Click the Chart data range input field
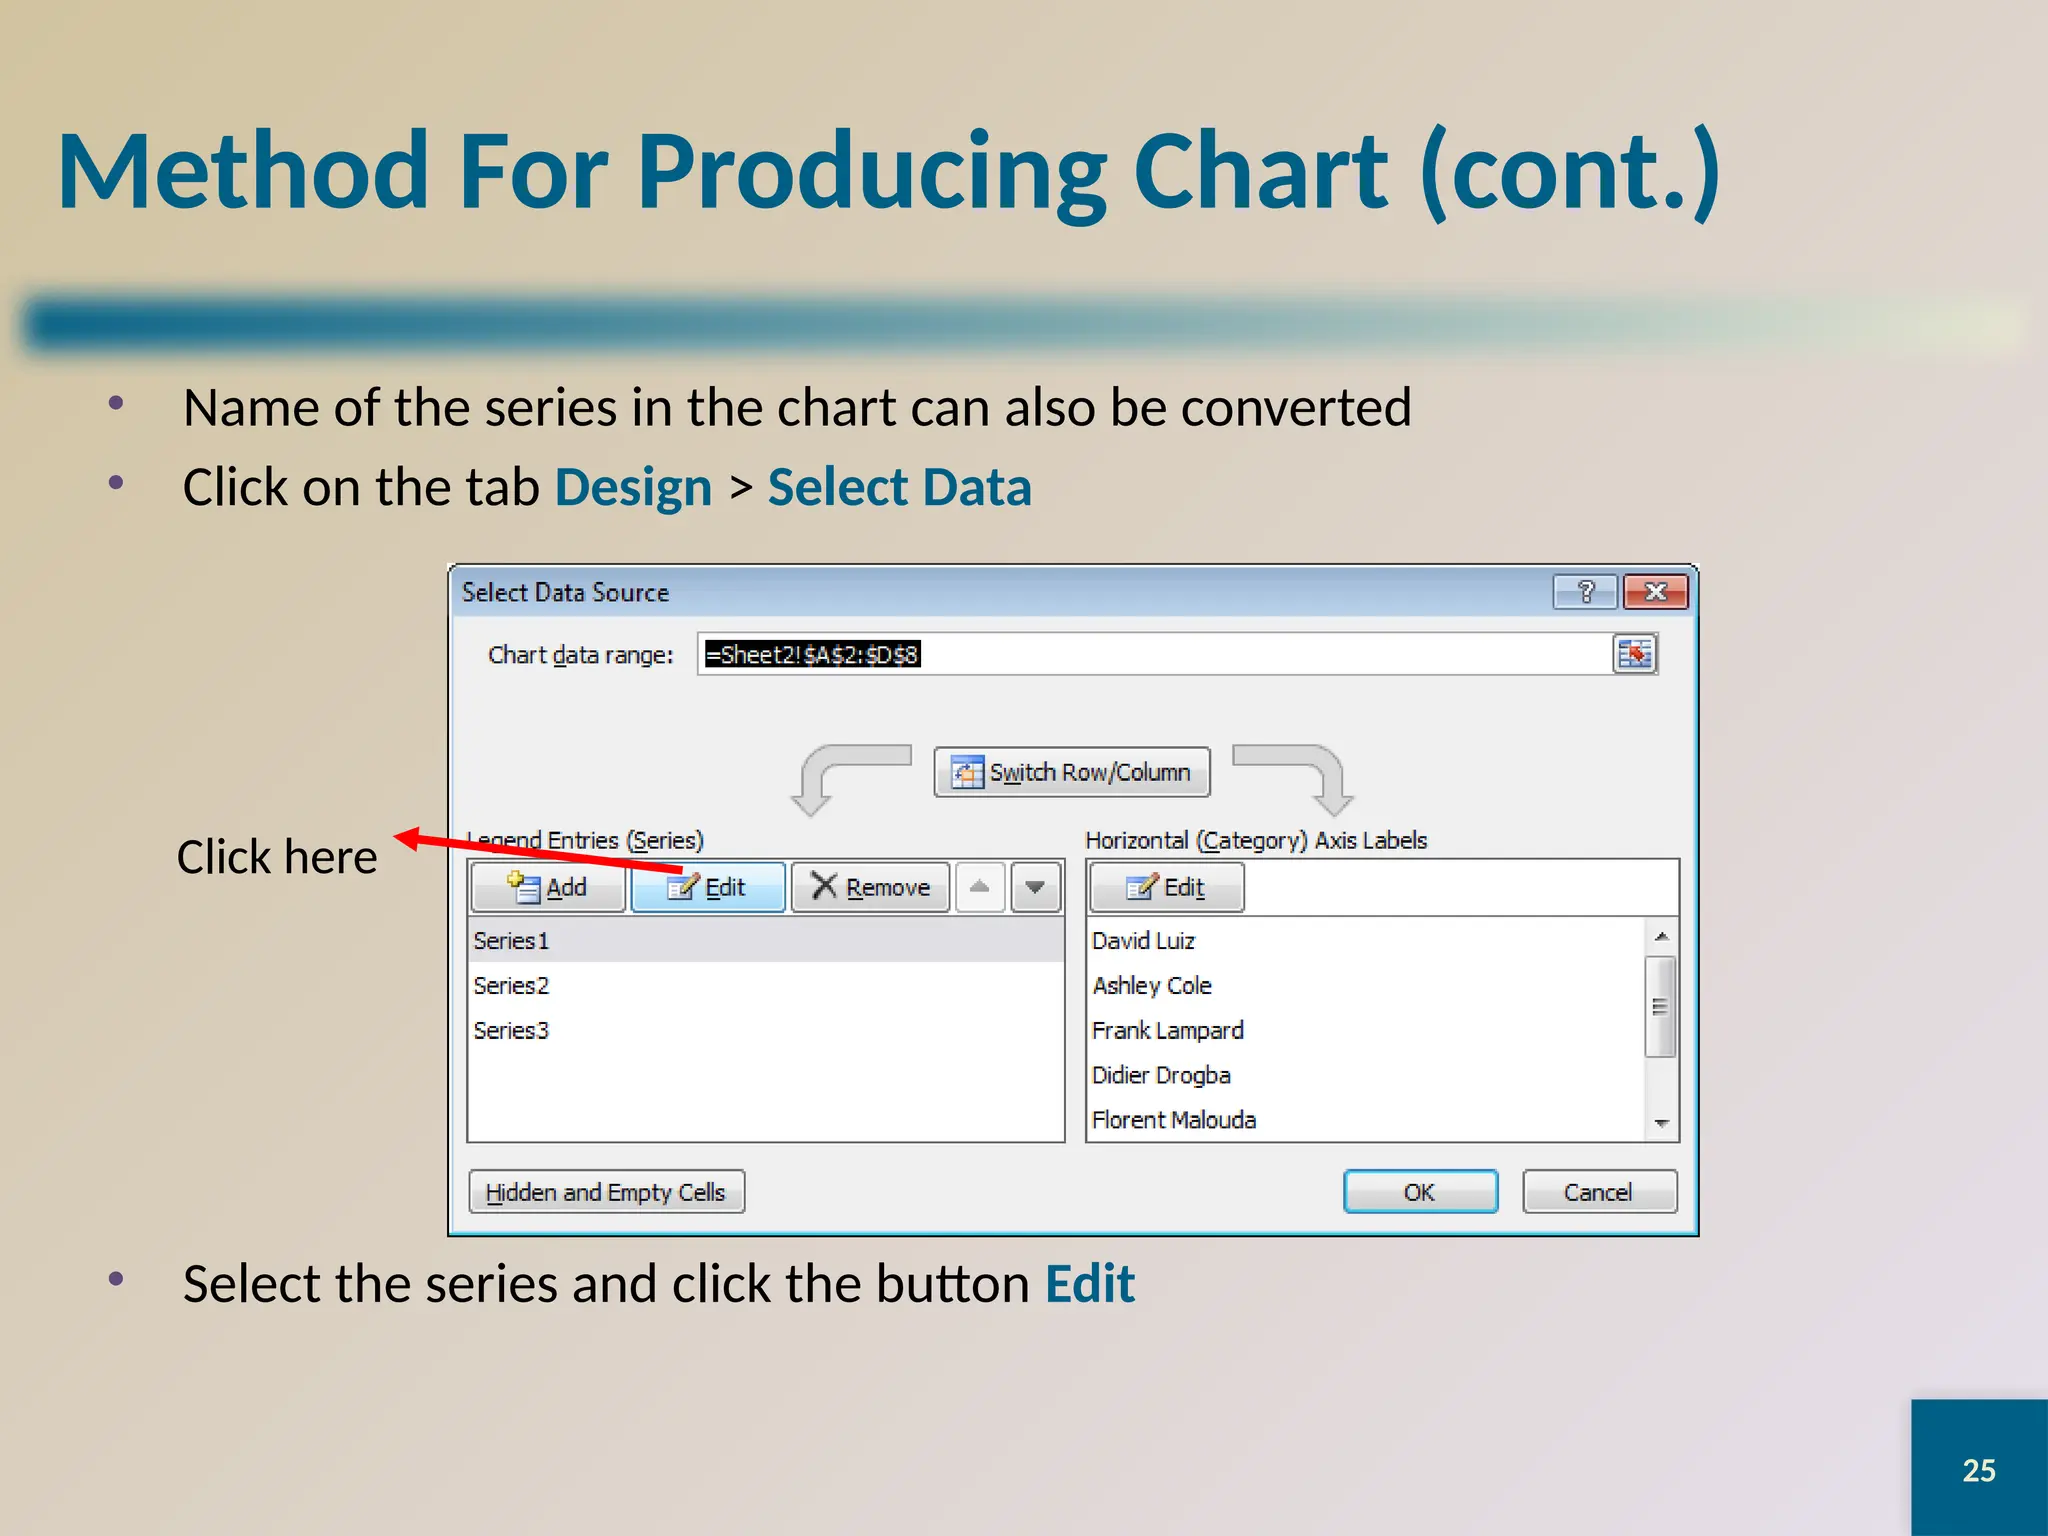The image size is (2048, 1536). [x=1155, y=654]
